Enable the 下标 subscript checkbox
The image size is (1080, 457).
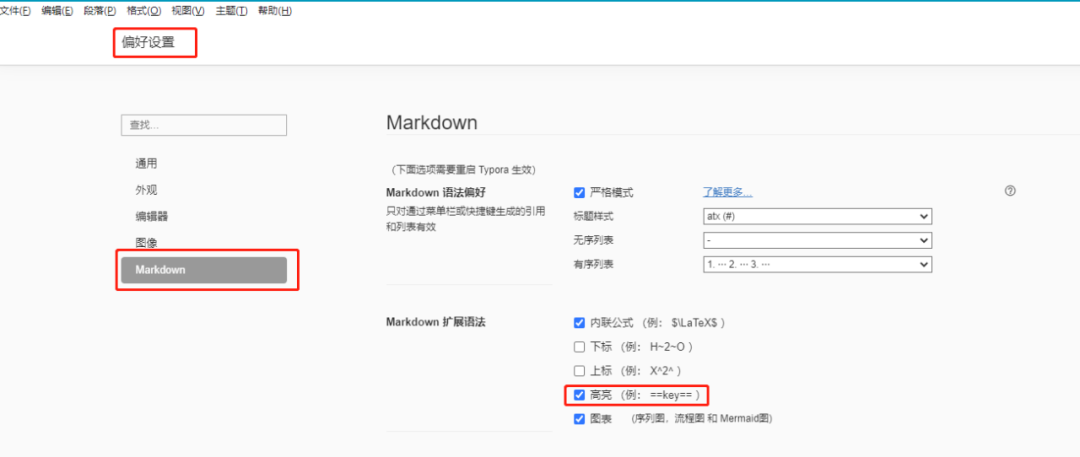click(x=579, y=347)
